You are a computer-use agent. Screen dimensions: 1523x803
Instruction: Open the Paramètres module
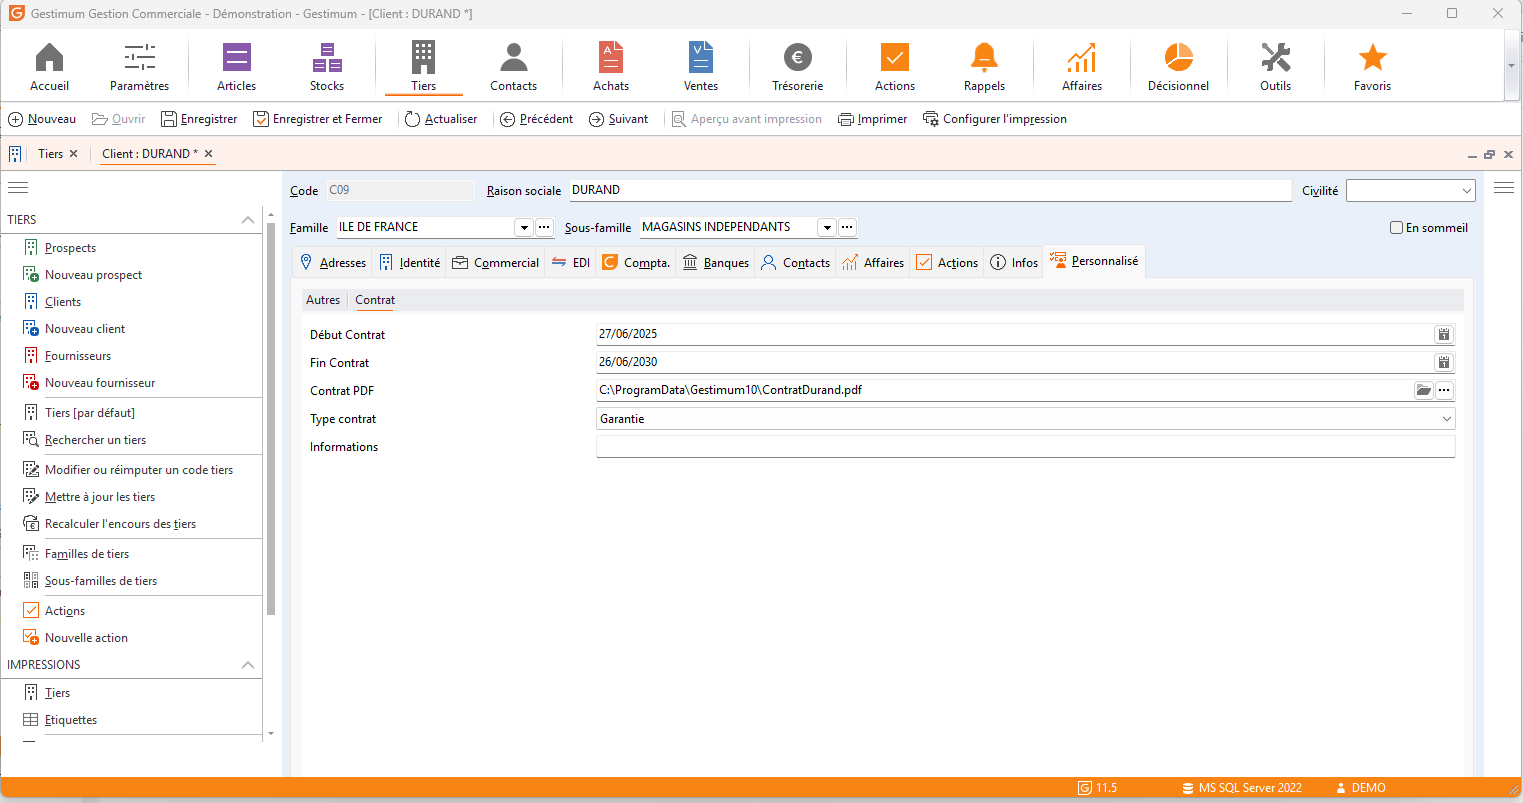[x=139, y=67]
